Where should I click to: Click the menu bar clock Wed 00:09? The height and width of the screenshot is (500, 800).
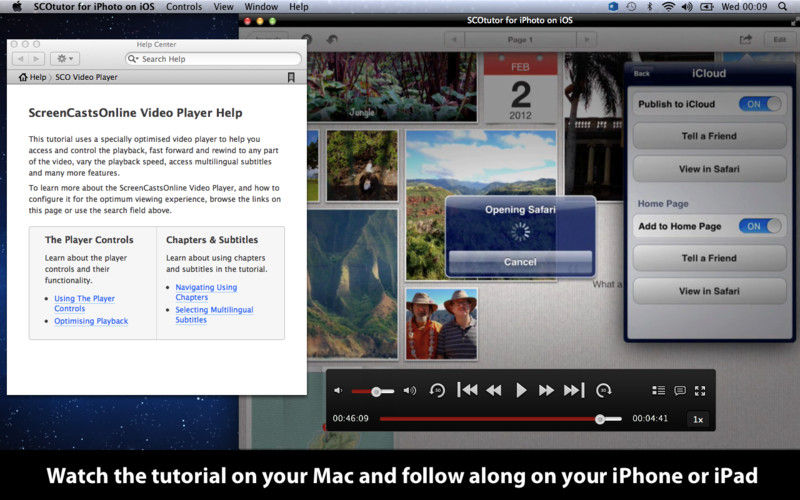coord(744,7)
